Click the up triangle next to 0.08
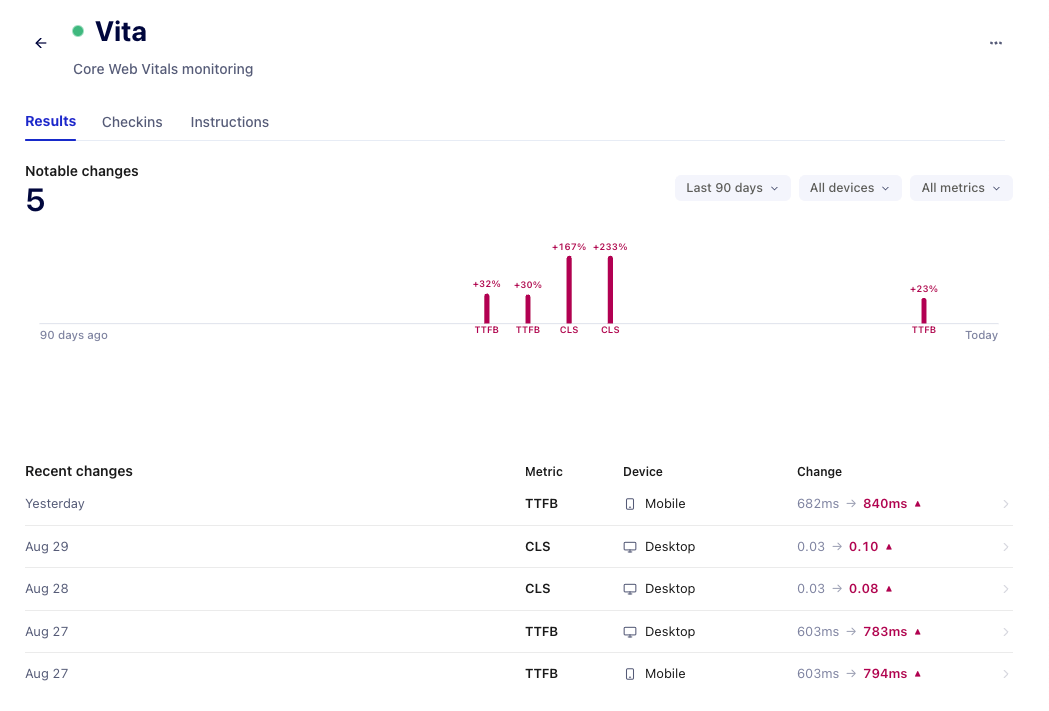 (889, 589)
